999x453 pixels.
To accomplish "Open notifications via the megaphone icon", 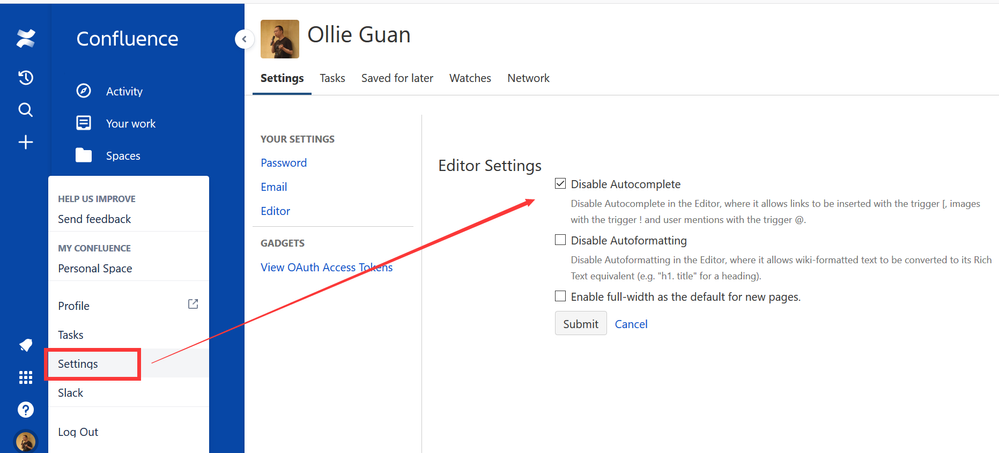I will click(x=25, y=345).
